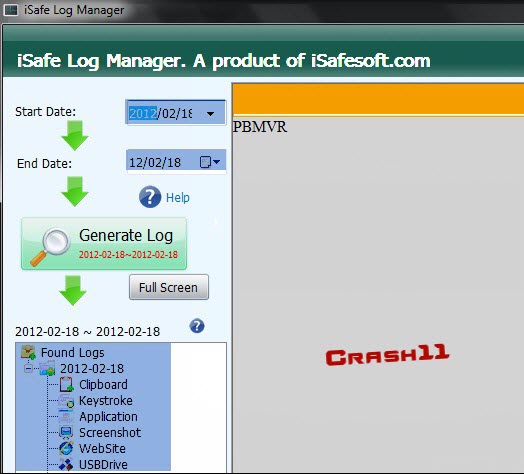Open the Screenshot log
Viewport: 524px width, 474px height.
[110, 433]
